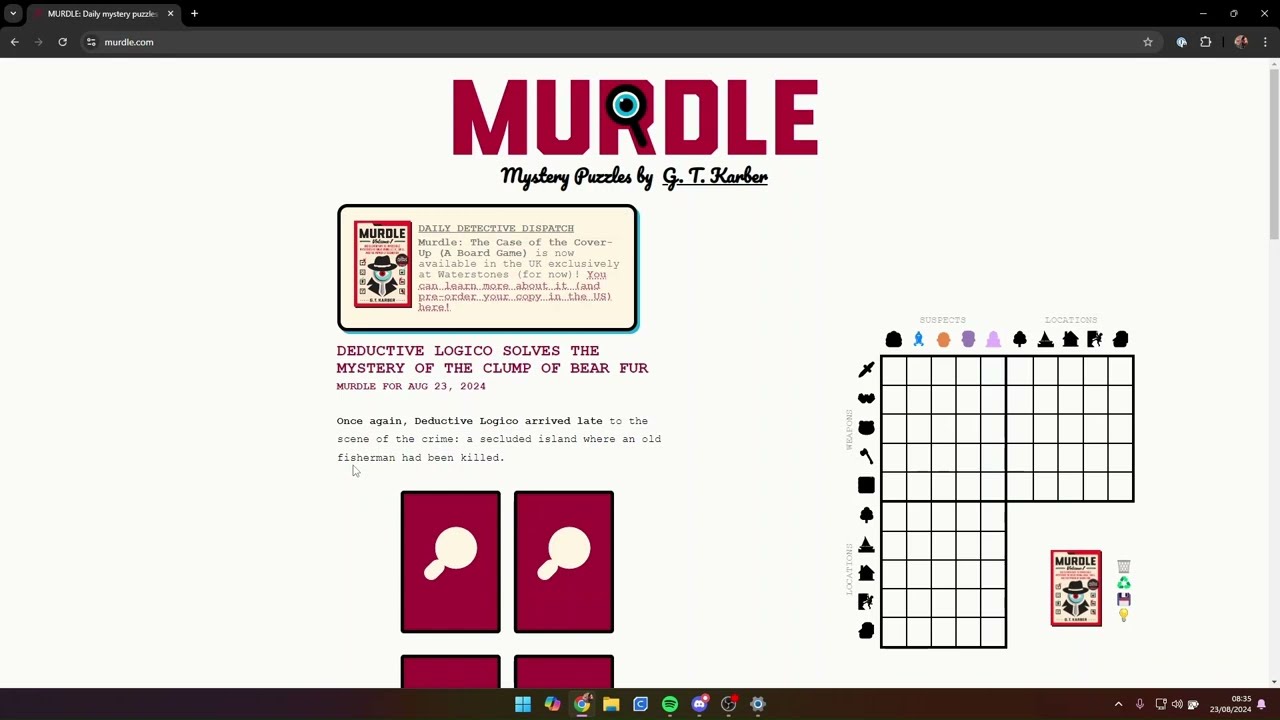Click the sailboat location icon in the row labels

pos(866,544)
